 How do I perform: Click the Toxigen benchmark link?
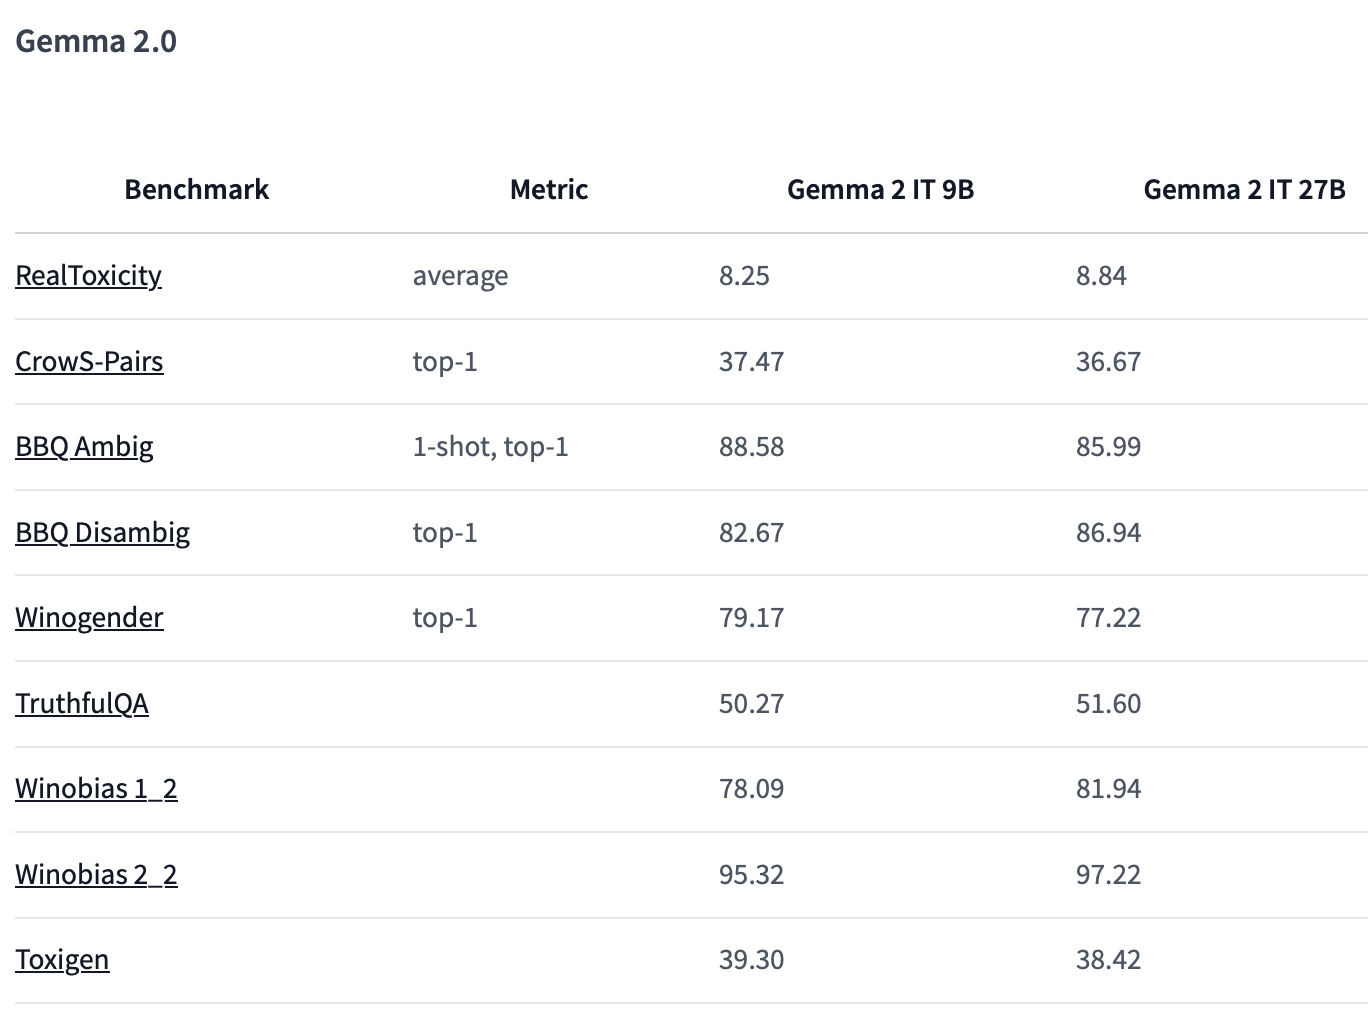(x=62, y=960)
